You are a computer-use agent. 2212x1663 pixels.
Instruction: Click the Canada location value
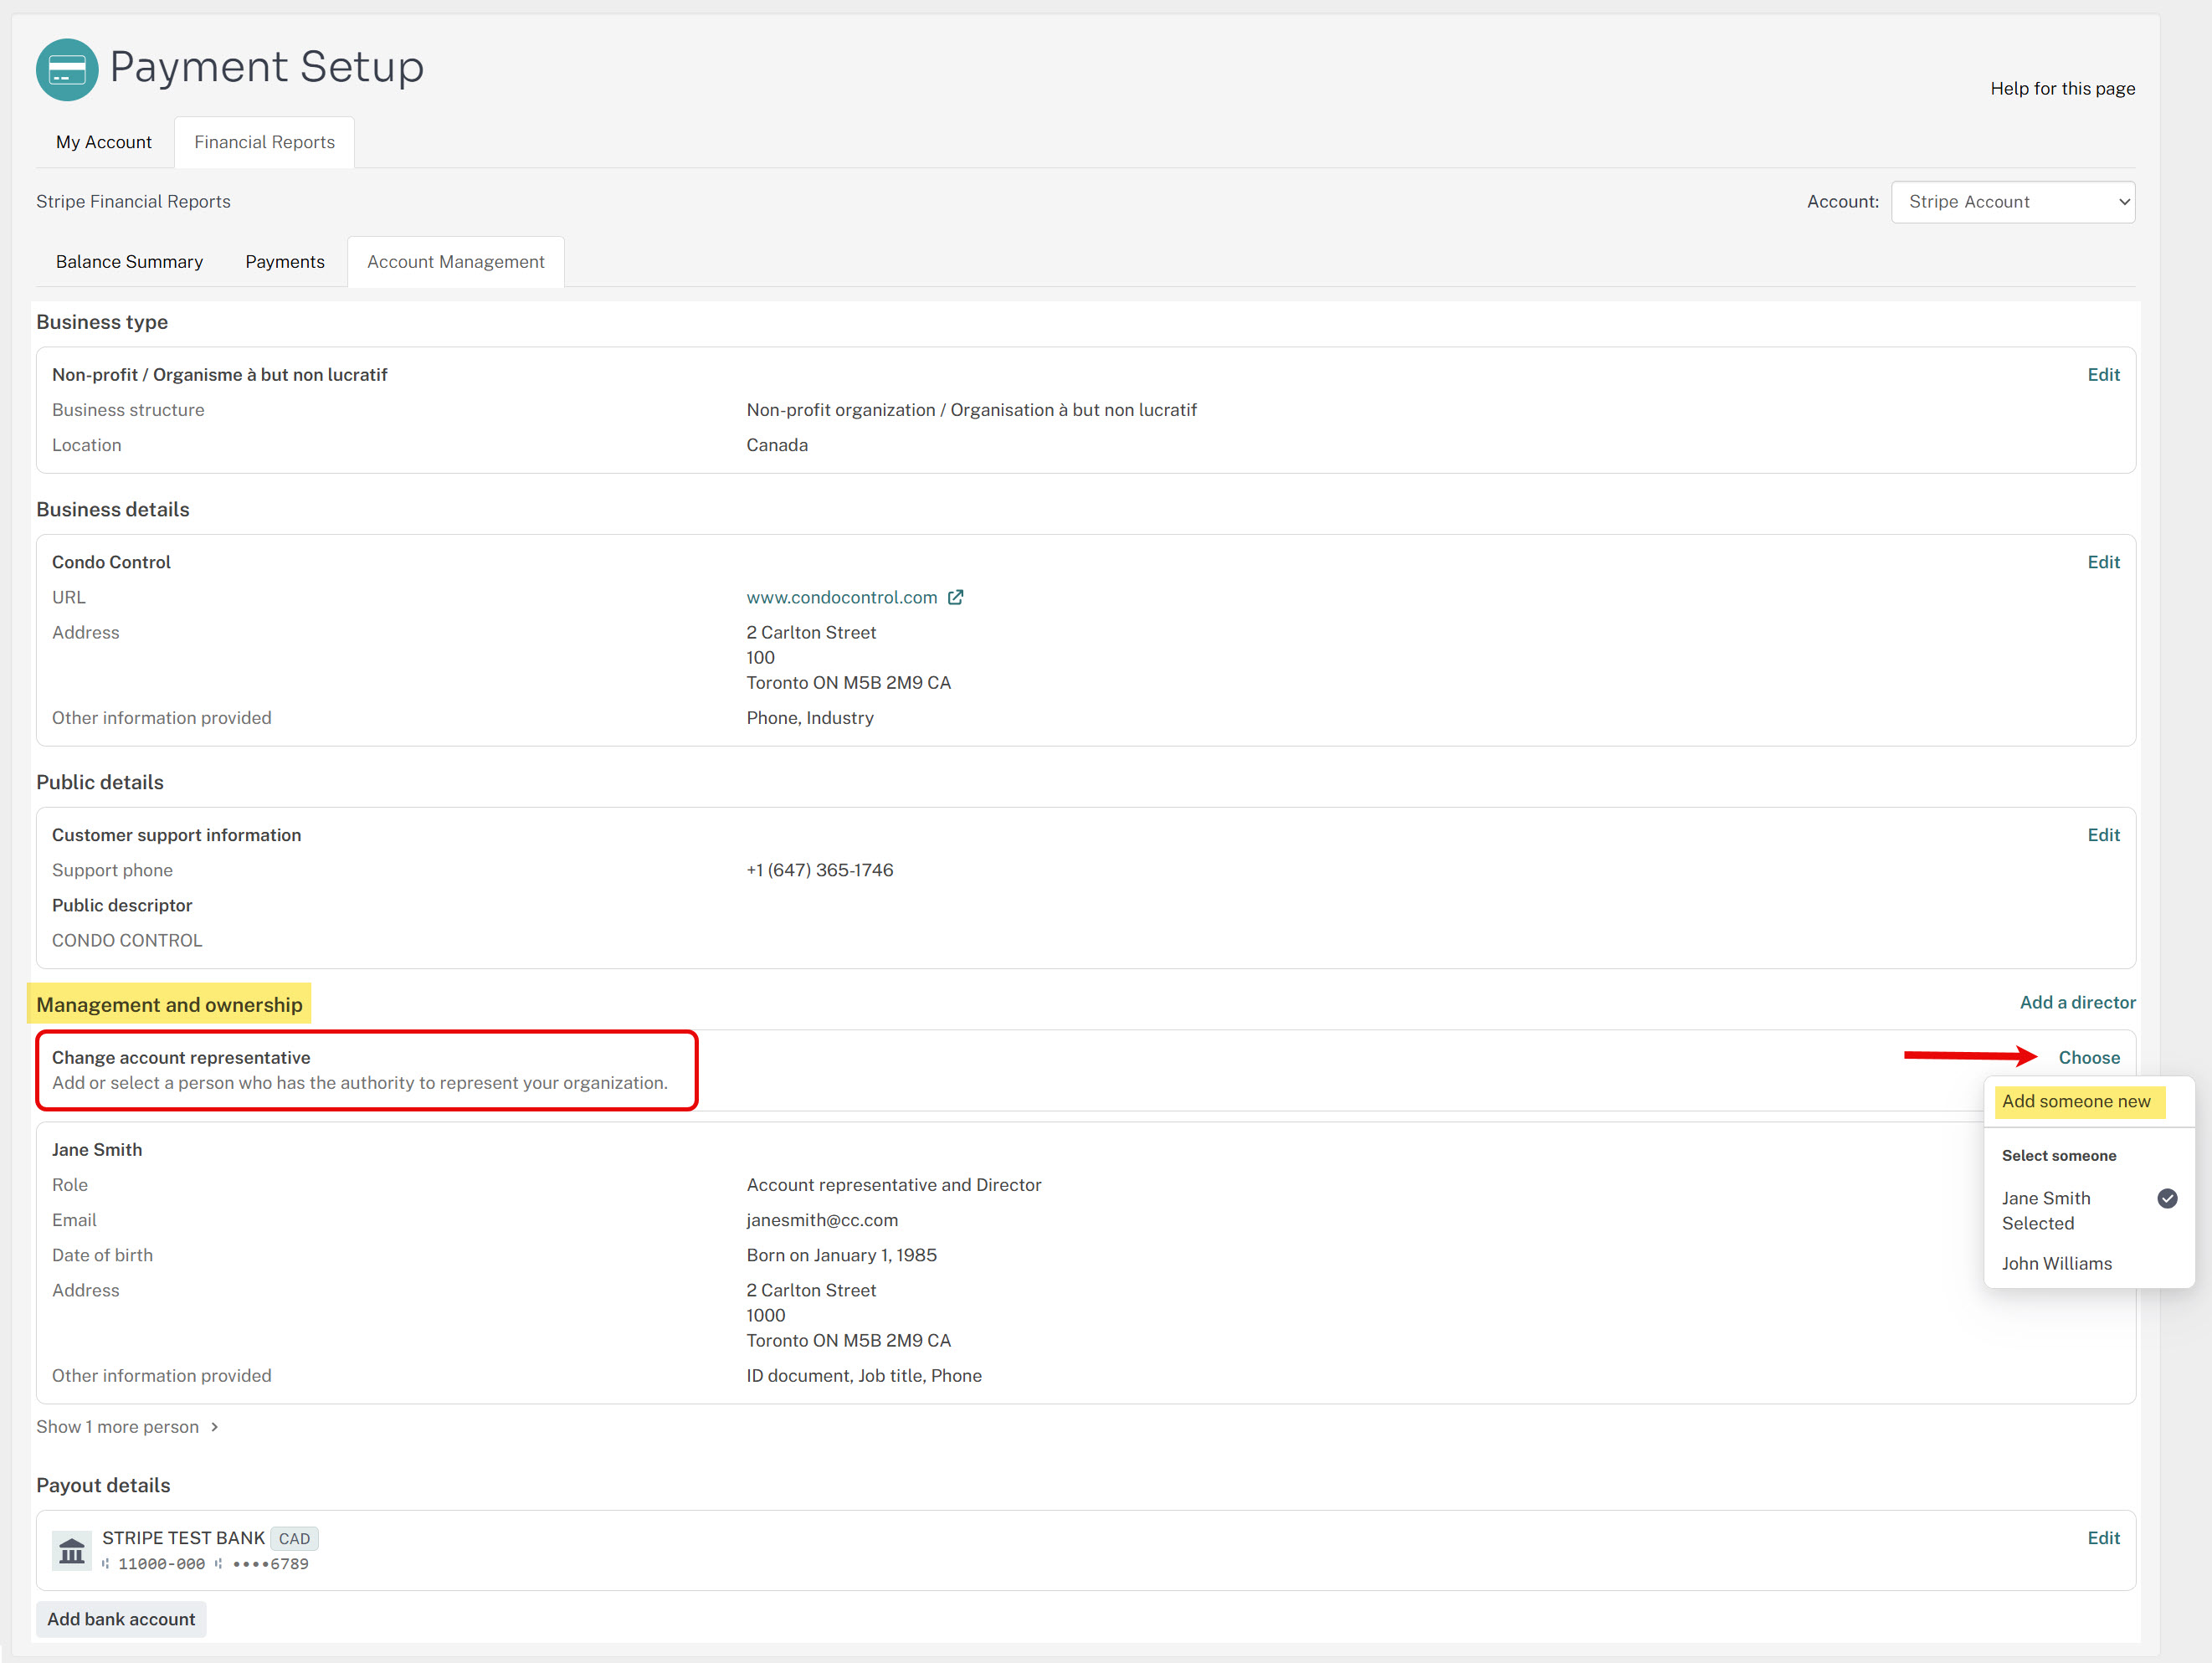click(777, 445)
